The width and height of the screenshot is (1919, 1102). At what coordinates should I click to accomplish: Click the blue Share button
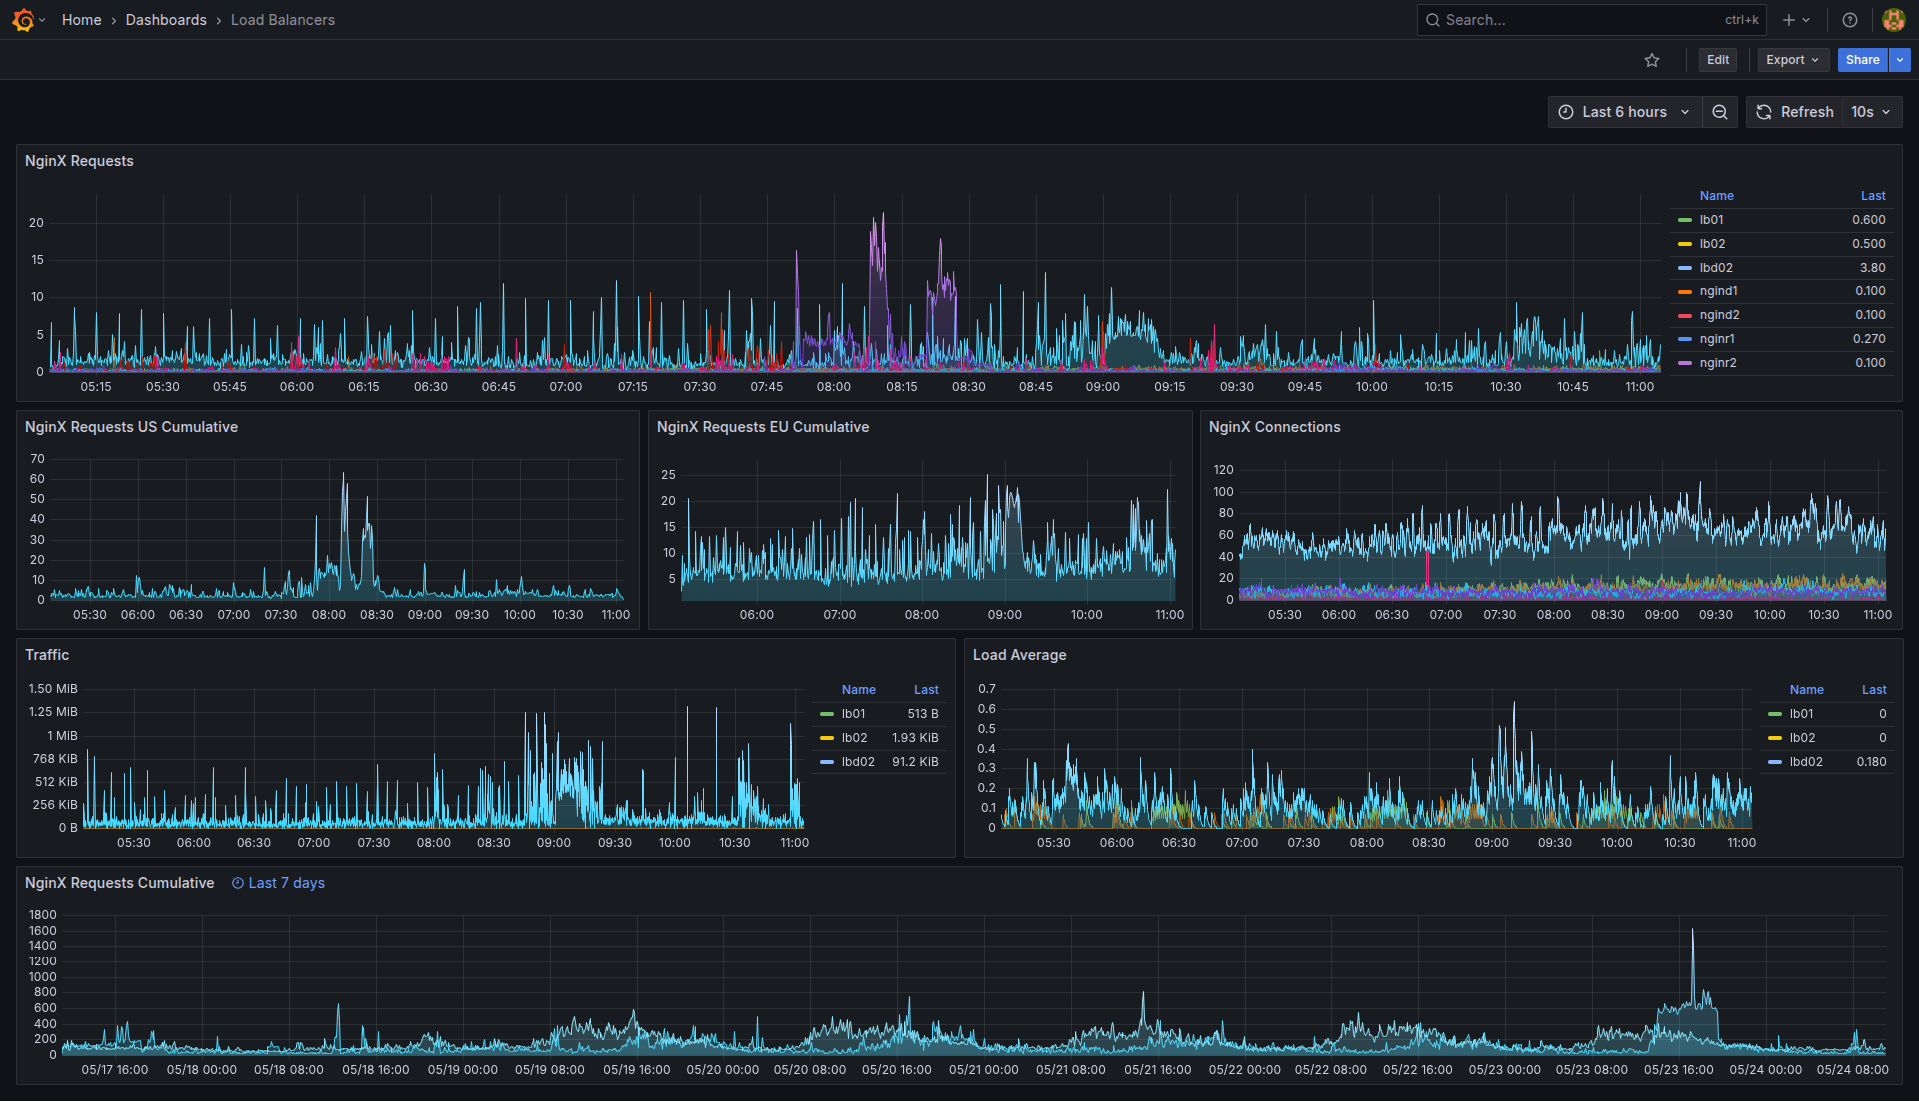(x=1862, y=60)
